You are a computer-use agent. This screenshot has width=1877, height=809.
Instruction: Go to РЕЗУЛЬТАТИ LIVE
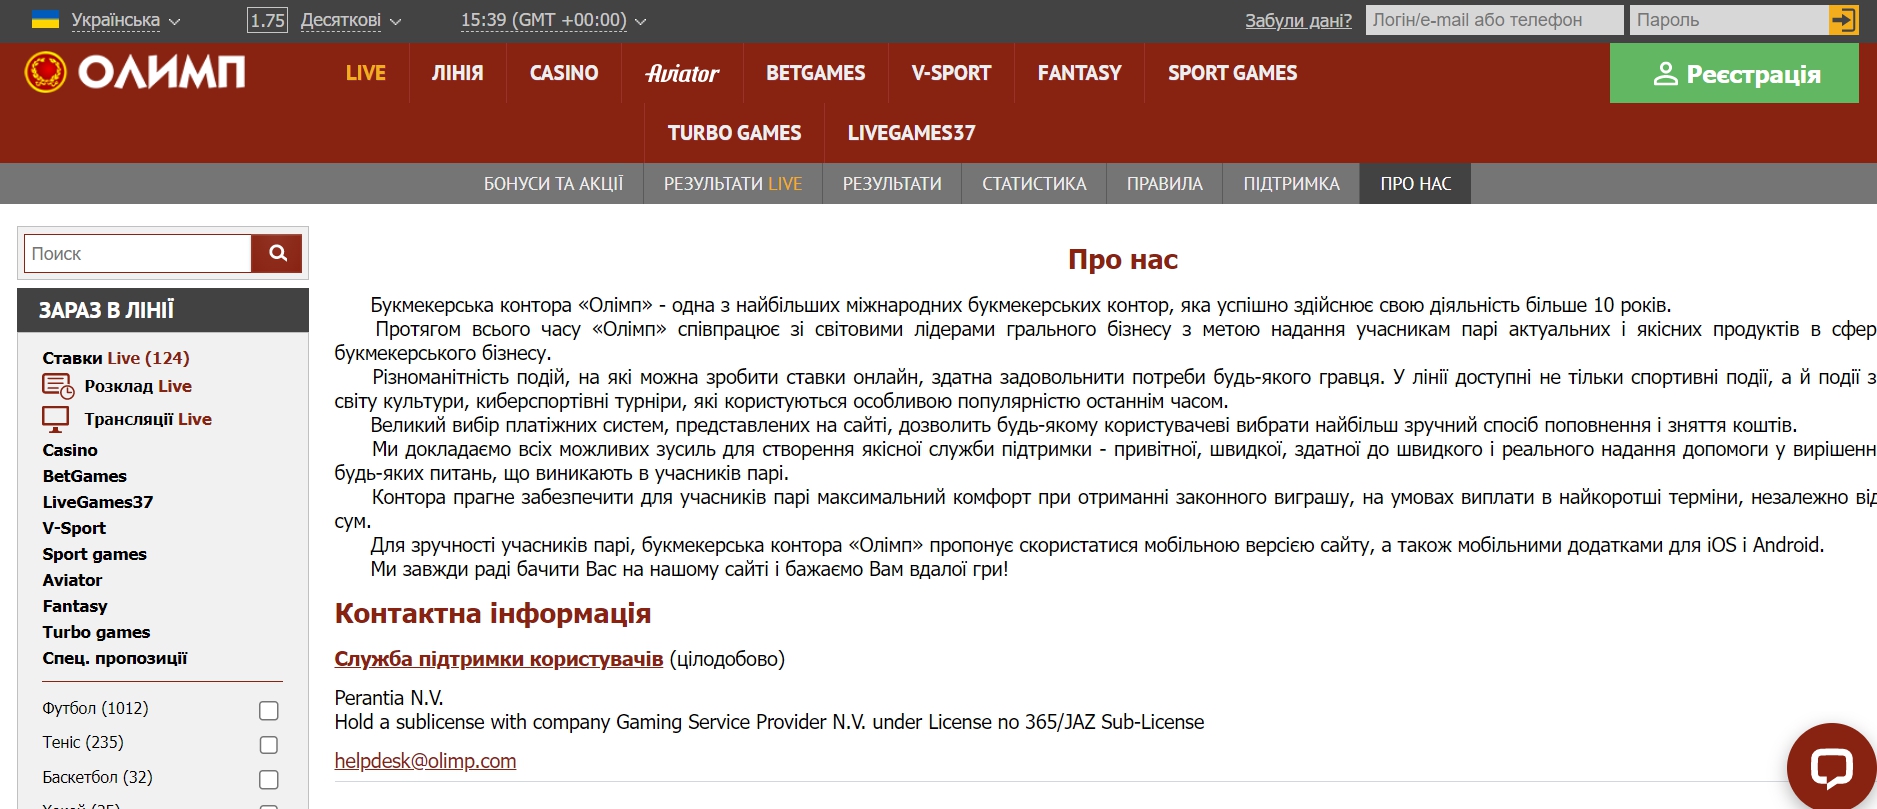(x=733, y=184)
